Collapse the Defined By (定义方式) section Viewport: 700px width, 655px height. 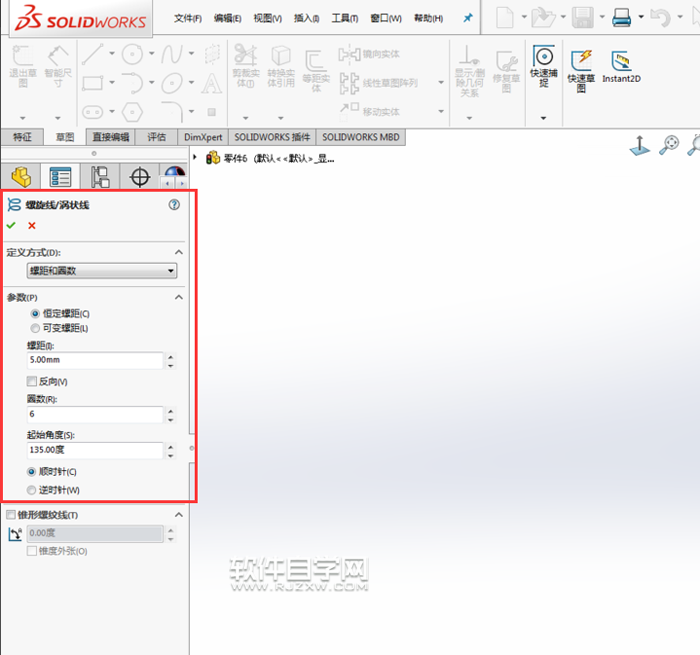click(x=179, y=252)
